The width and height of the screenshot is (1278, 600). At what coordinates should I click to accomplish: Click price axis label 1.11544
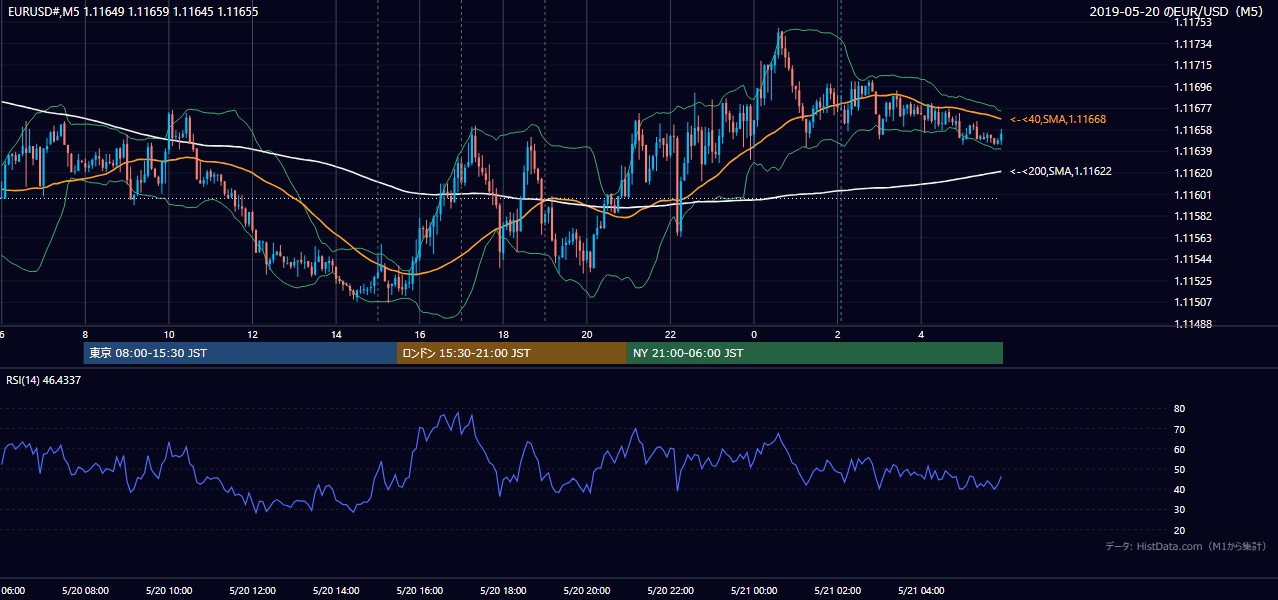1192,259
